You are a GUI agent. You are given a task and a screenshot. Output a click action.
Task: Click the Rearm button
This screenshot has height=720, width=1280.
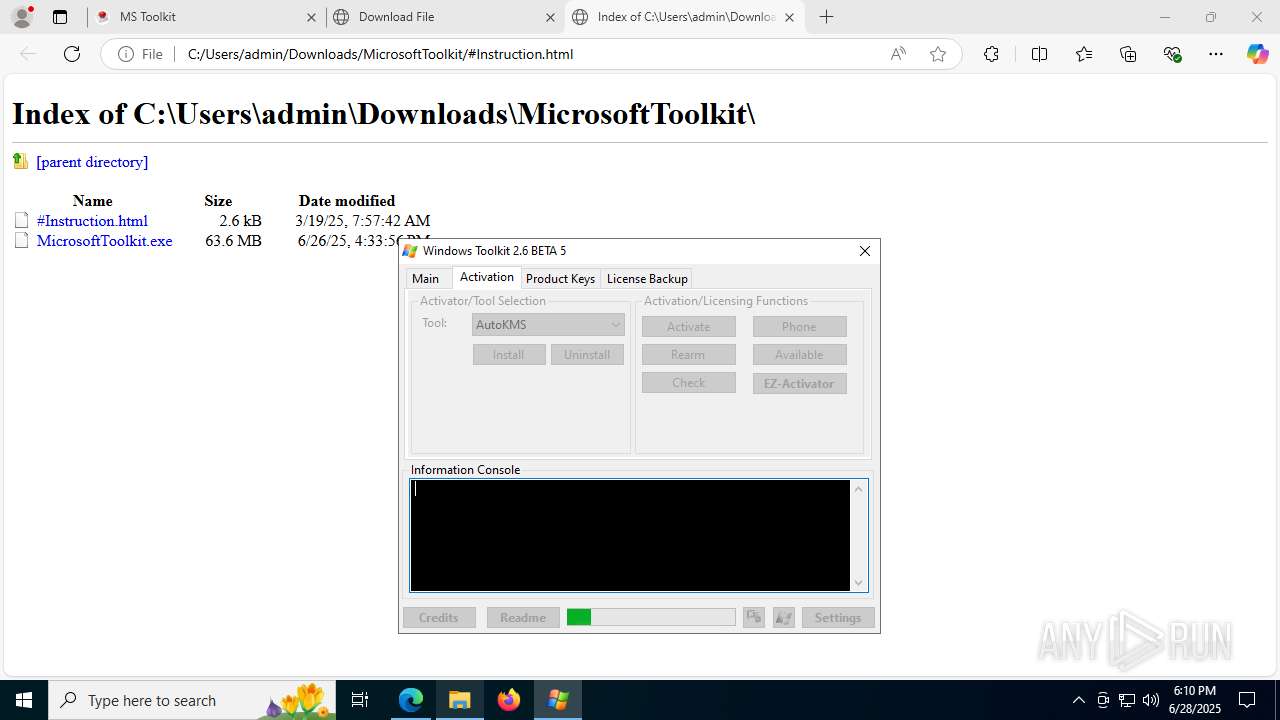click(689, 355)
